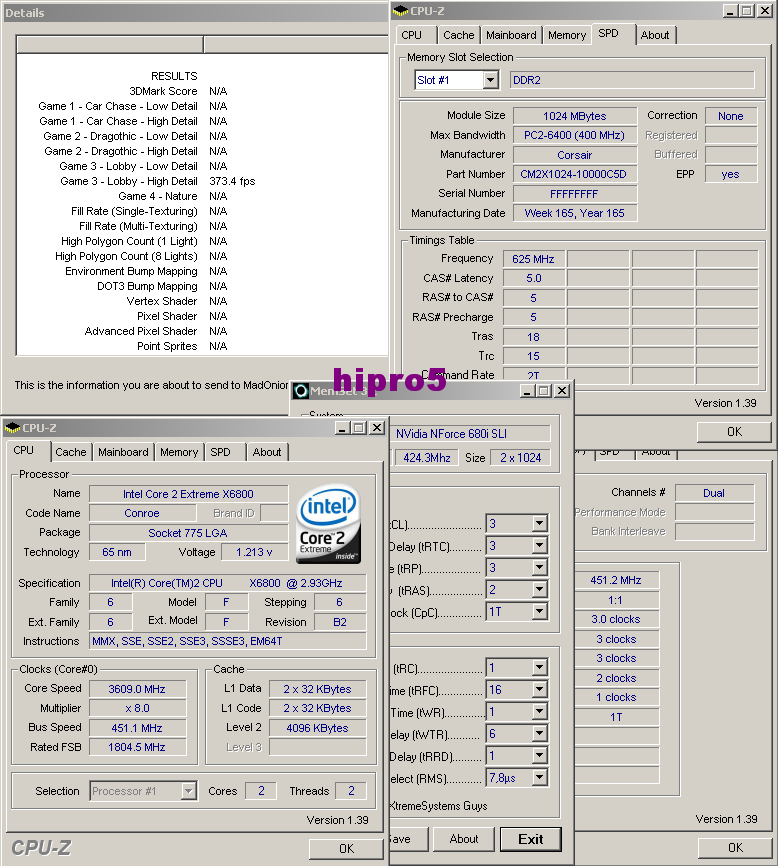Screen dimensions: 778x866
Task: Click the Part Number field CM2X1024-10000C5D
Action: point(574,174)
